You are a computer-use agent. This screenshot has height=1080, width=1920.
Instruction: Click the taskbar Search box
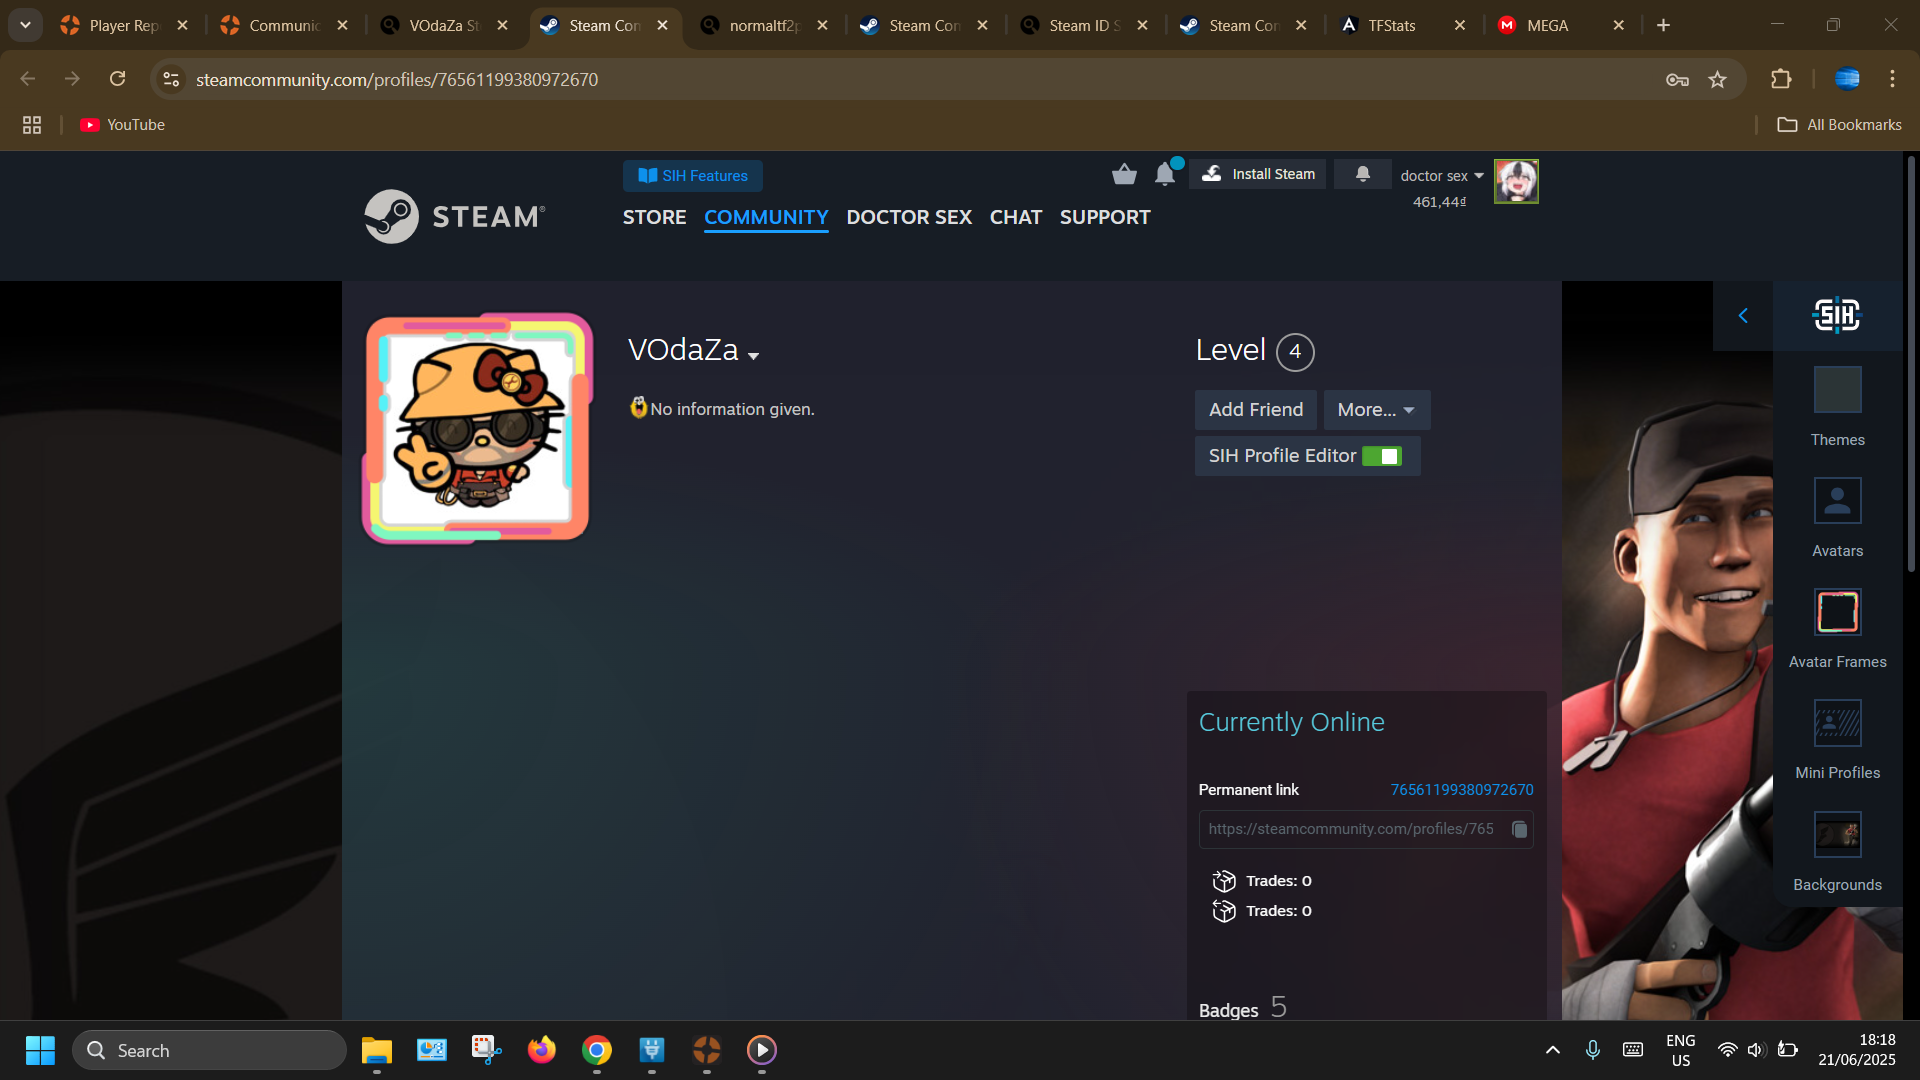coord(209,1050)
